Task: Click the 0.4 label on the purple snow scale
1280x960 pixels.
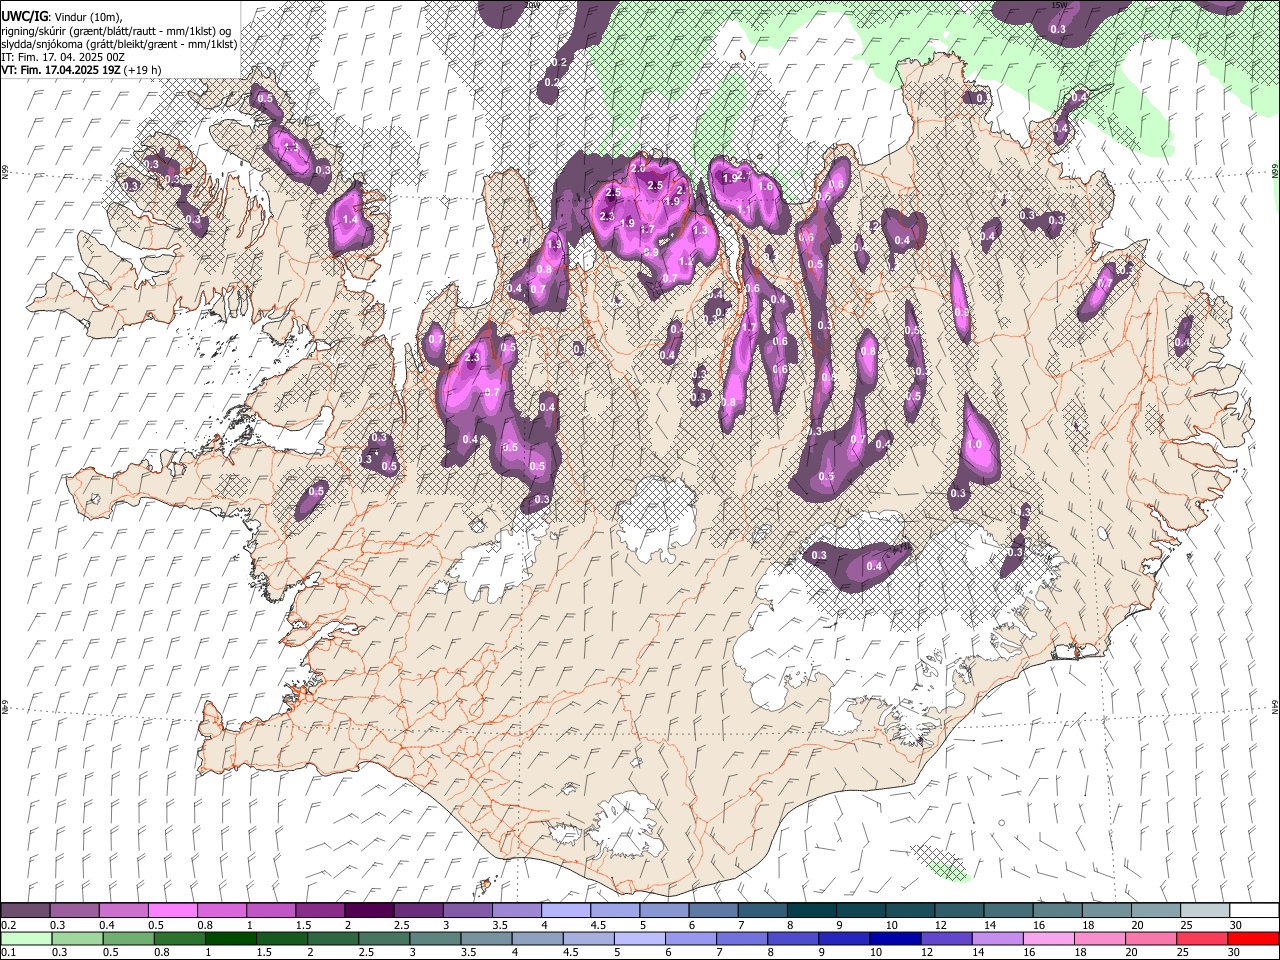Action: [105, 925]
